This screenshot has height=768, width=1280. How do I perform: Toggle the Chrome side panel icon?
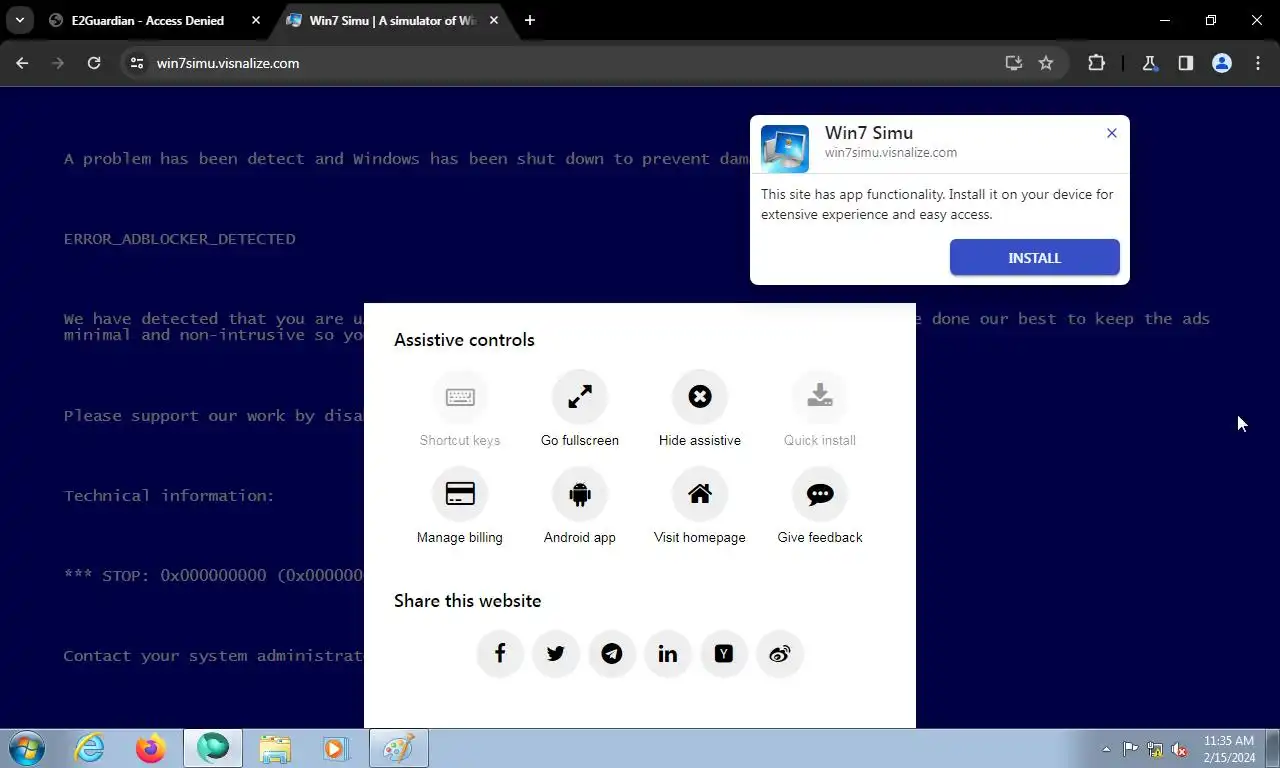(x=1186, y=63)
